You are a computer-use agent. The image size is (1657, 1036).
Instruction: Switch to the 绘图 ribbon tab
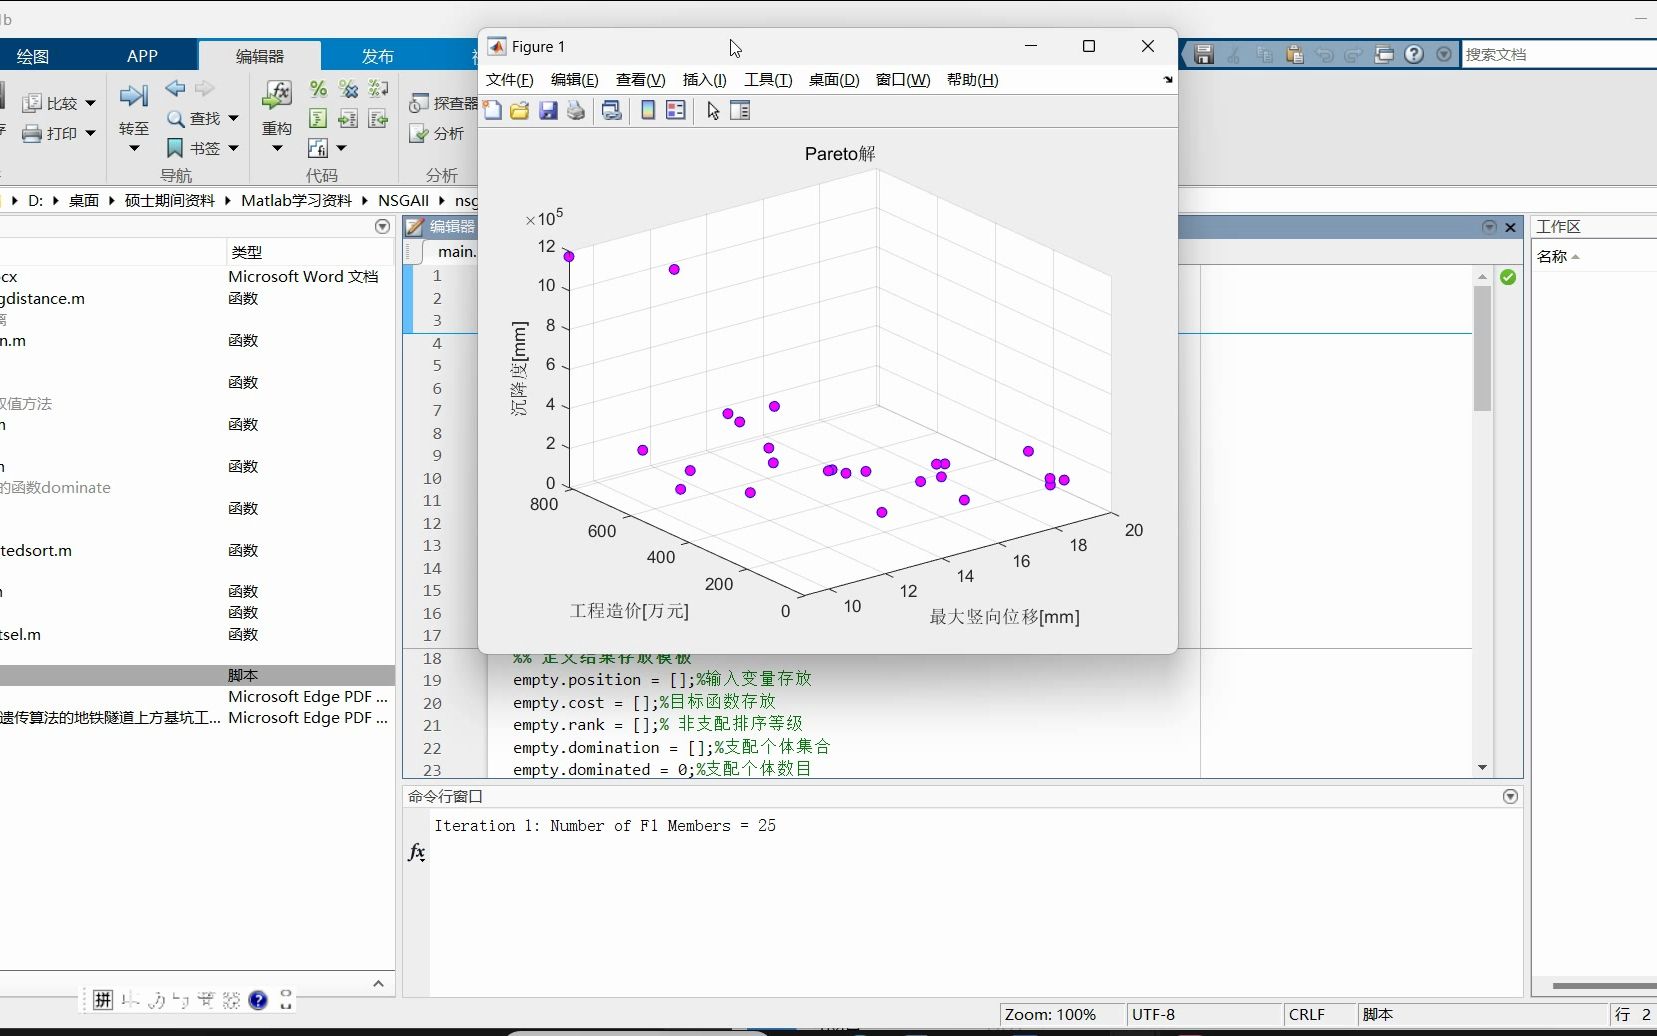(33, 56)
